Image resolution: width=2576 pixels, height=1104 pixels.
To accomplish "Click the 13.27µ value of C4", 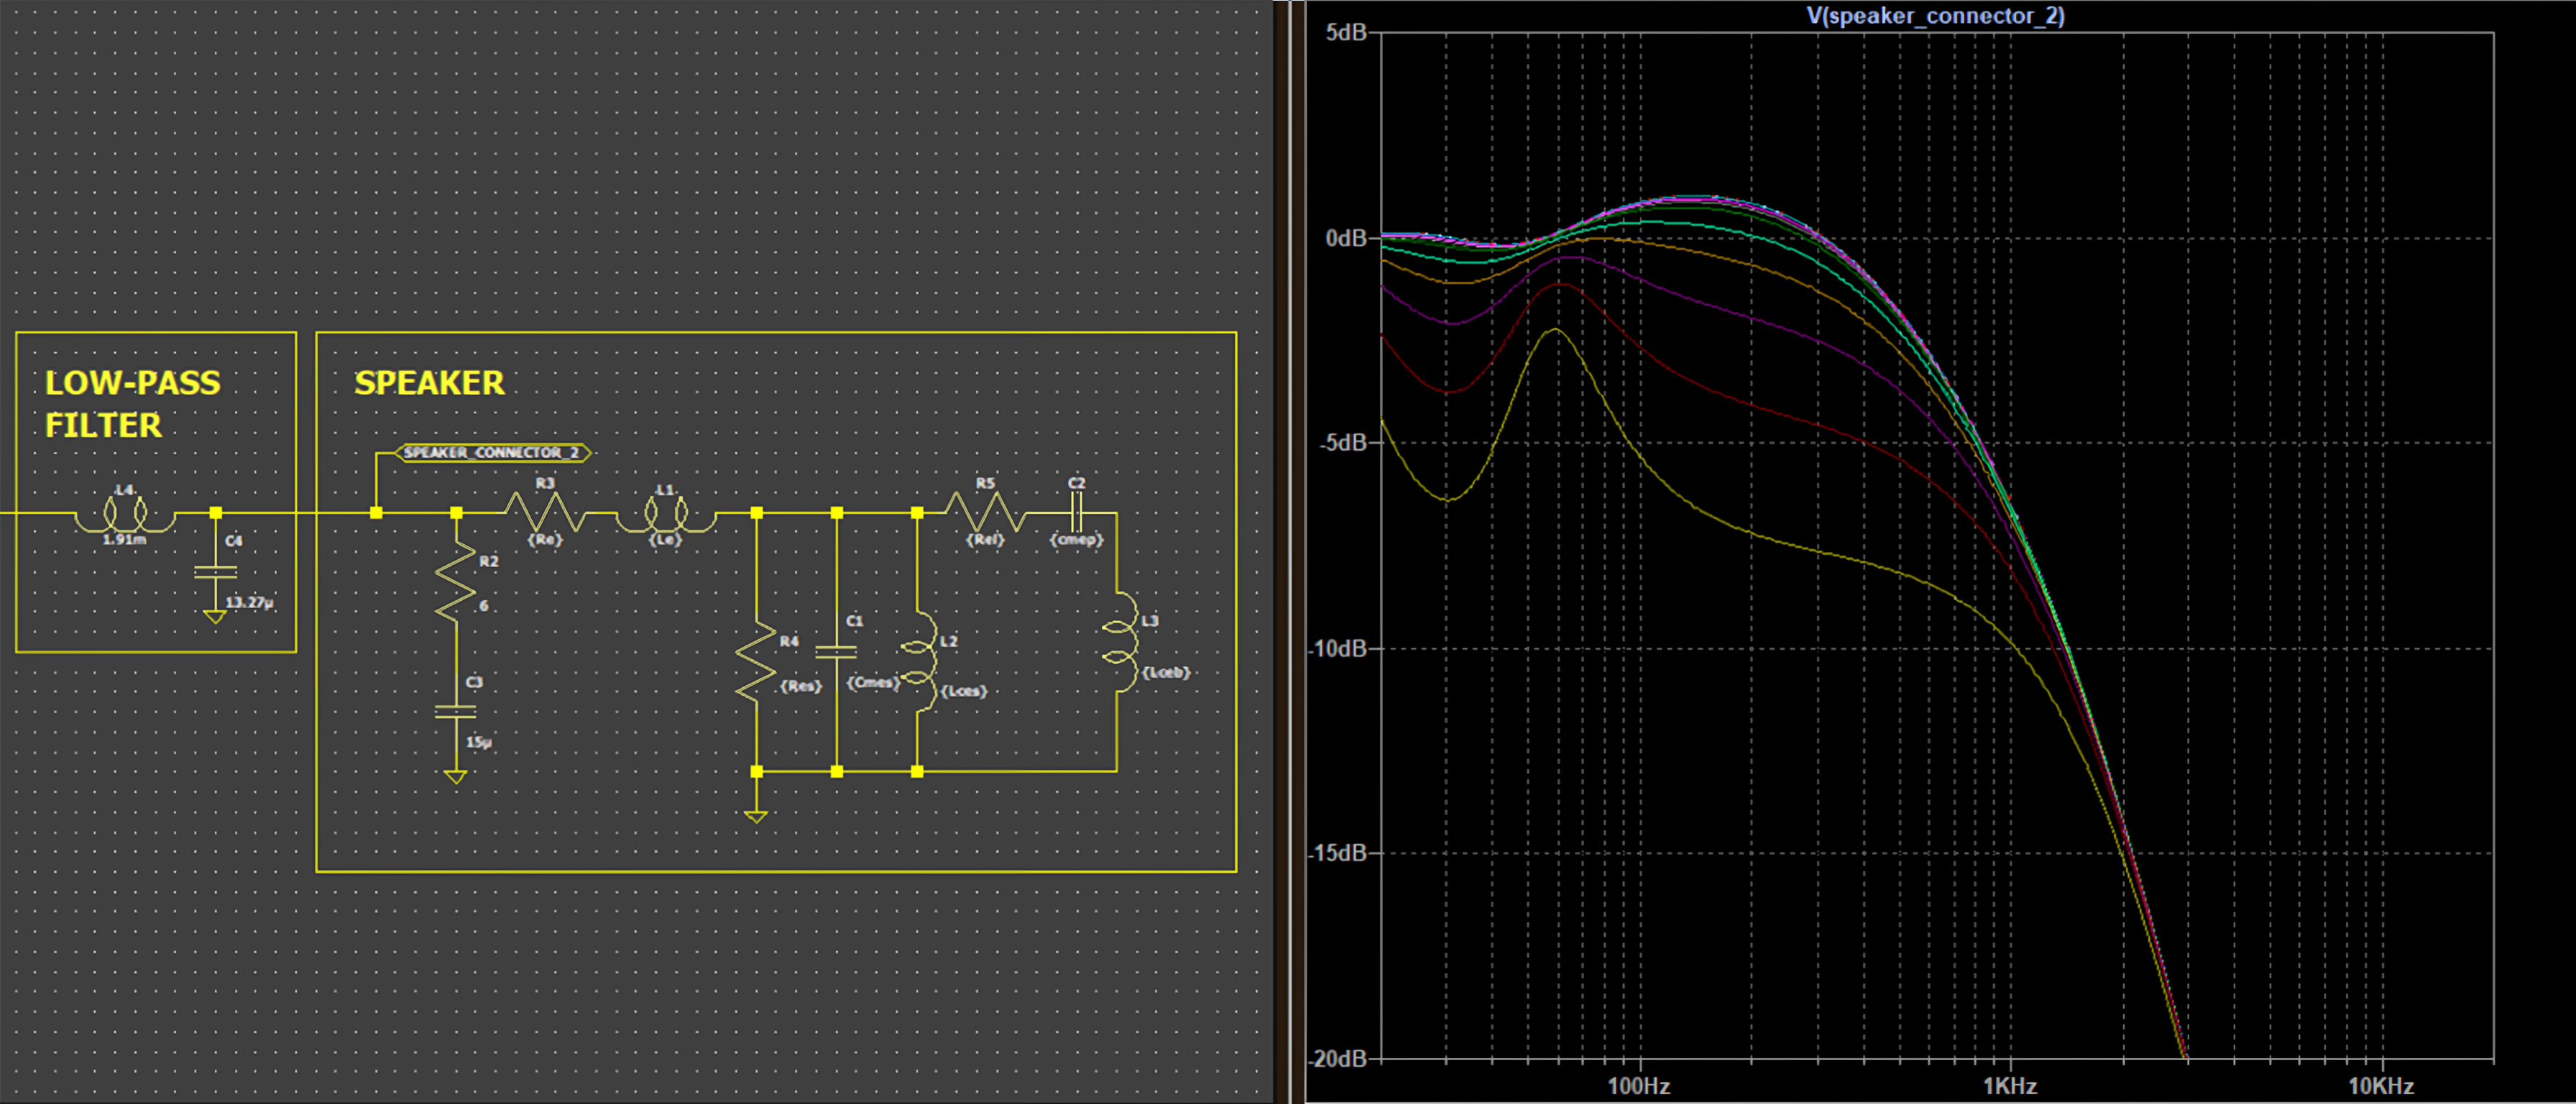I will (250, 603).
